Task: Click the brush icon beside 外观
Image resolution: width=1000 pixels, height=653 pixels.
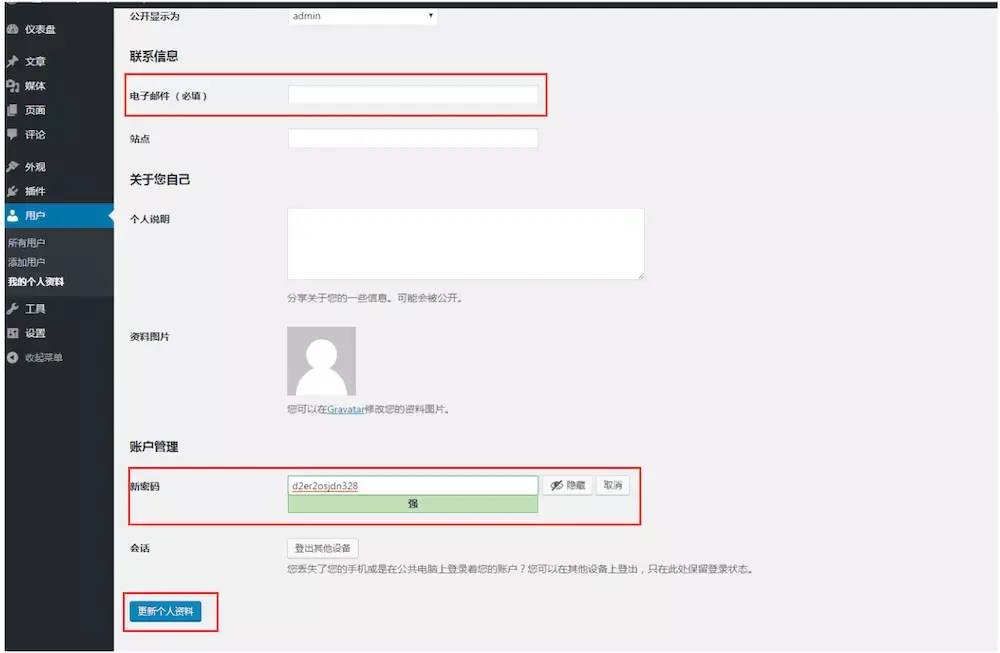Action: point(12,166)
